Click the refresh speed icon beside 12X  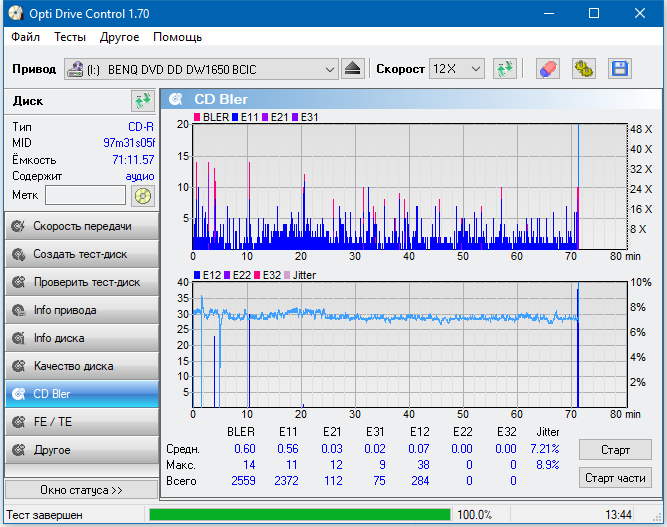[505, 69]
